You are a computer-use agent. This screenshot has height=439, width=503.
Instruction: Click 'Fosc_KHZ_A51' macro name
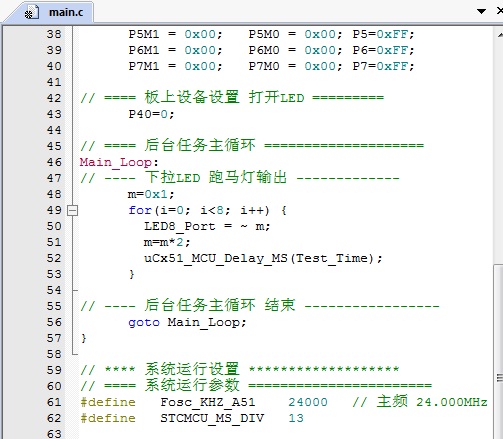(208, 402)
